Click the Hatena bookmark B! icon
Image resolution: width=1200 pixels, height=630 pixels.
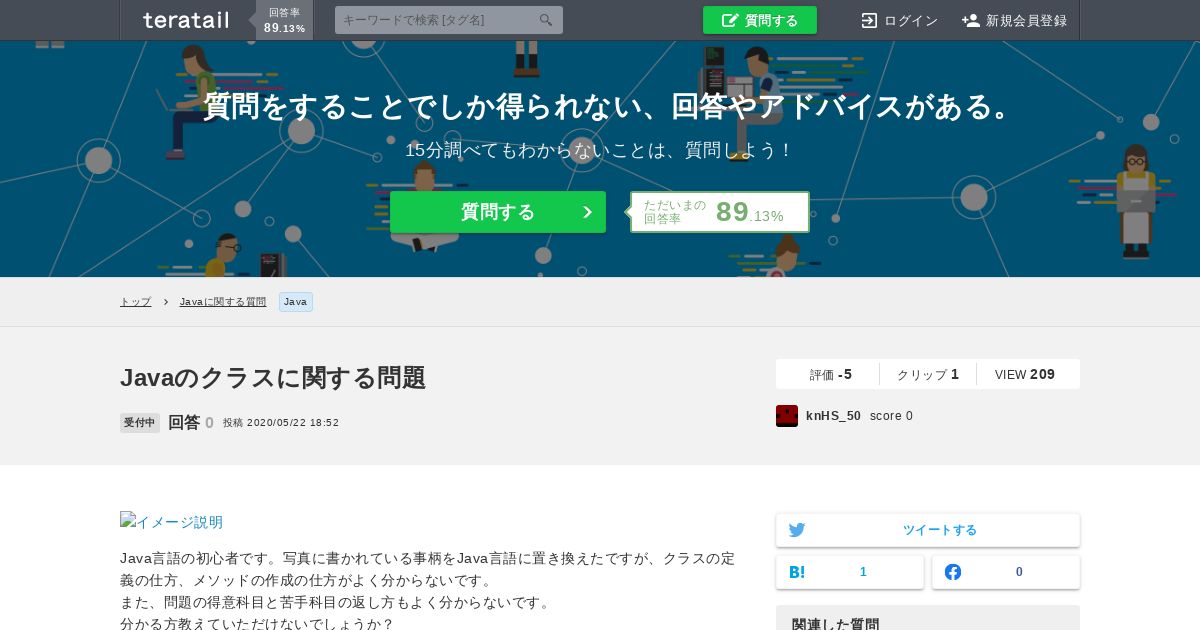click(797, 572)
